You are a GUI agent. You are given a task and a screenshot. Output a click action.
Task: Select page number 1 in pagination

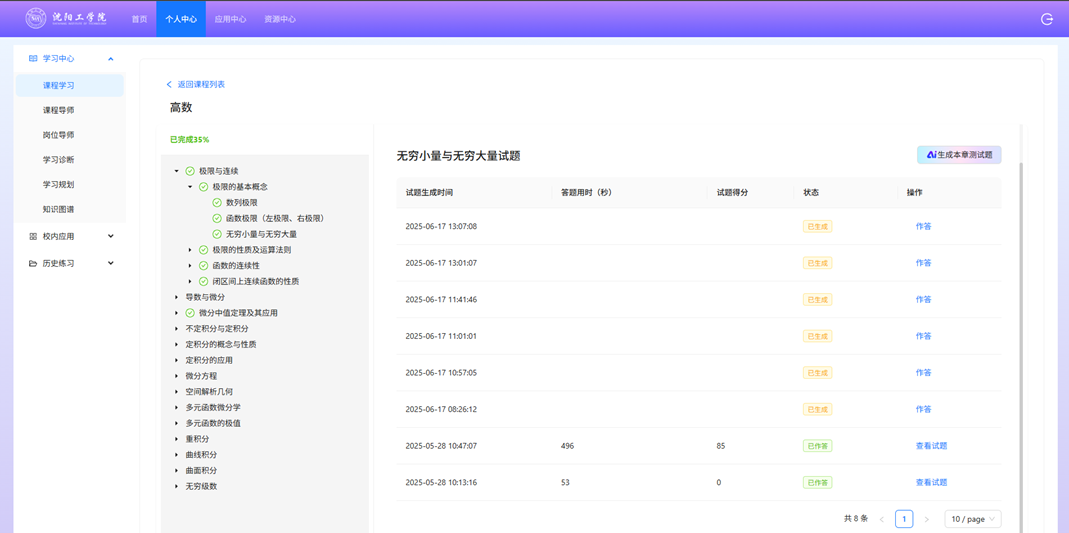(904, 519)
